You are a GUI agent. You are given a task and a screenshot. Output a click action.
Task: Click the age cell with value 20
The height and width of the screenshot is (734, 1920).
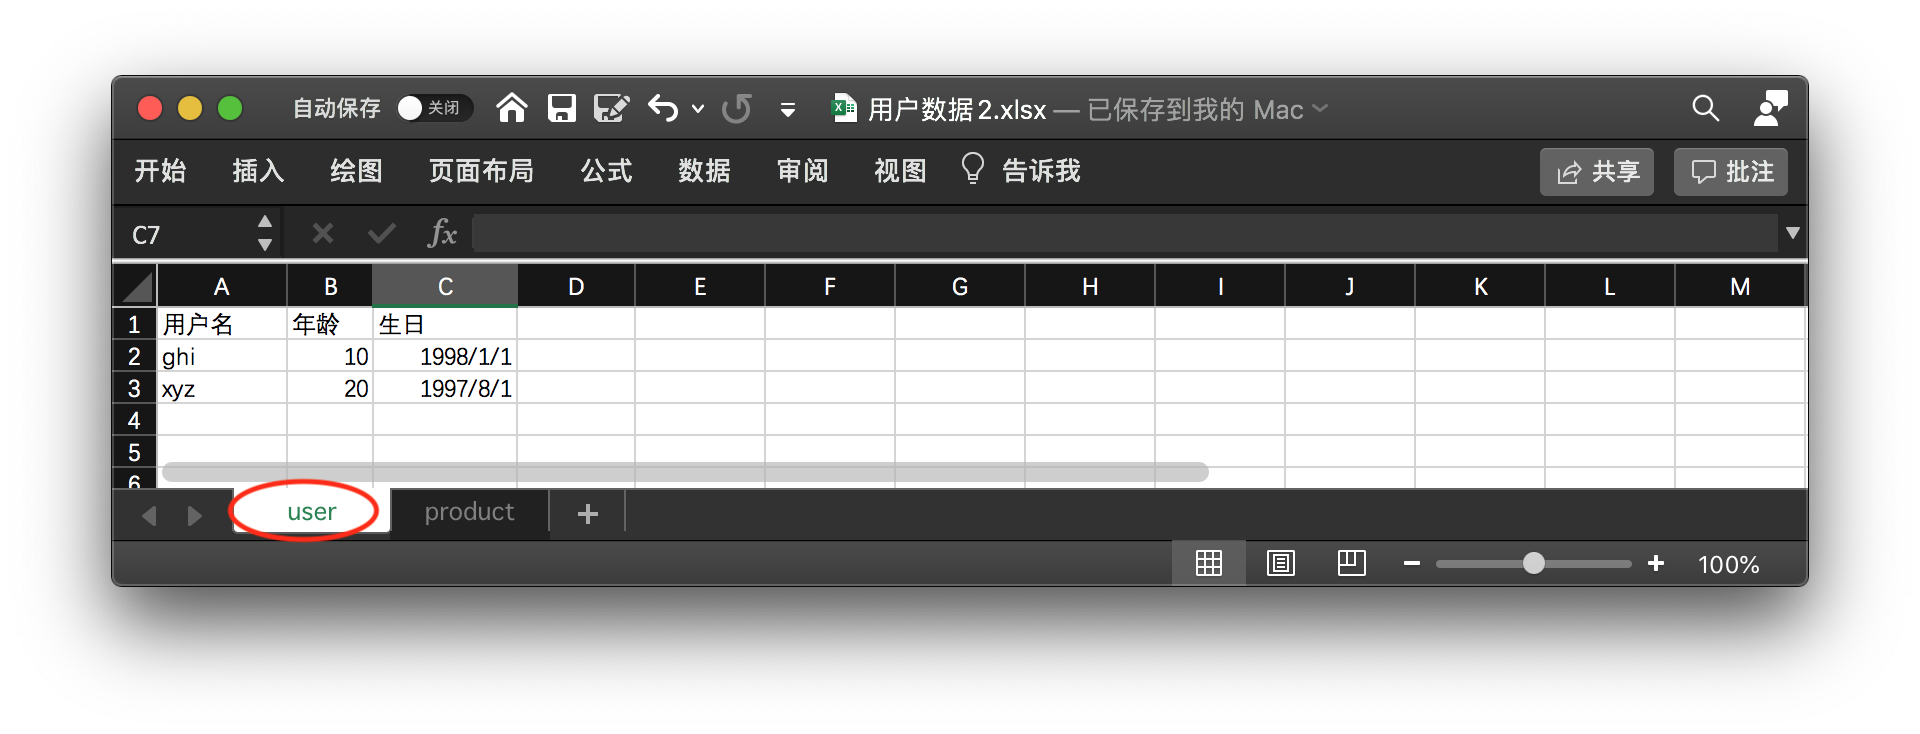click(330, 388)
